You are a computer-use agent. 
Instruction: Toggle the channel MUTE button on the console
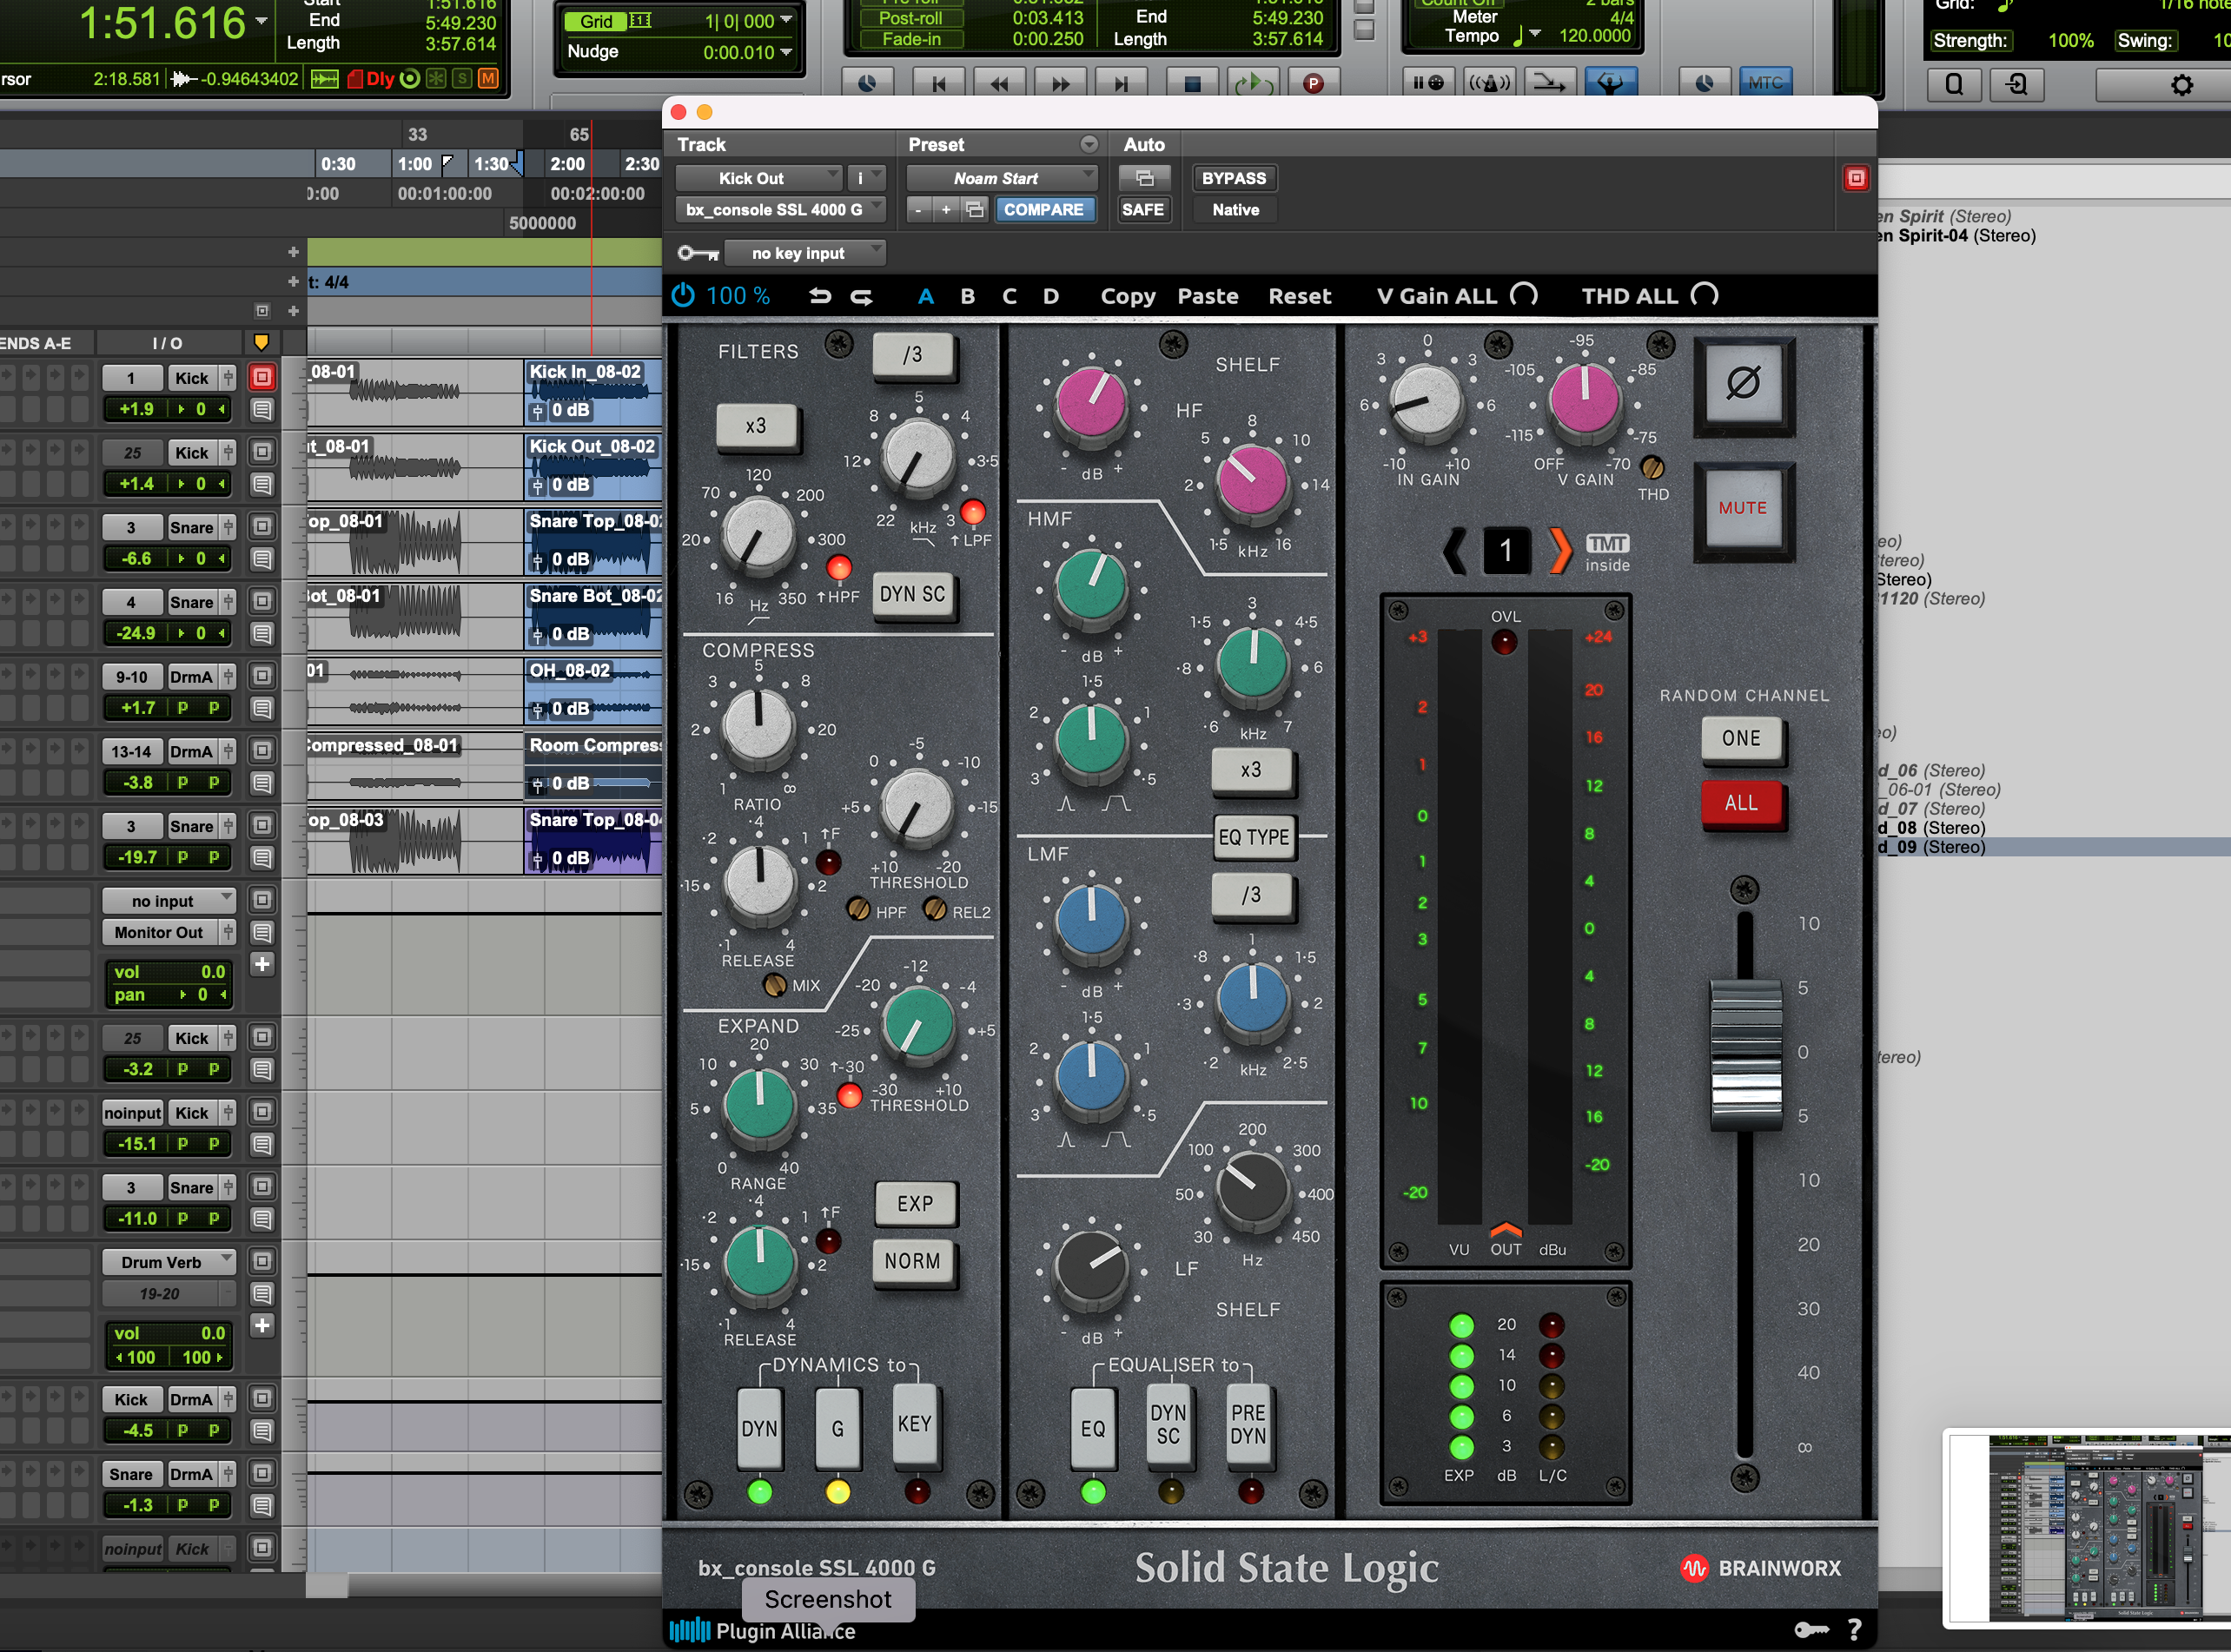1743,509
